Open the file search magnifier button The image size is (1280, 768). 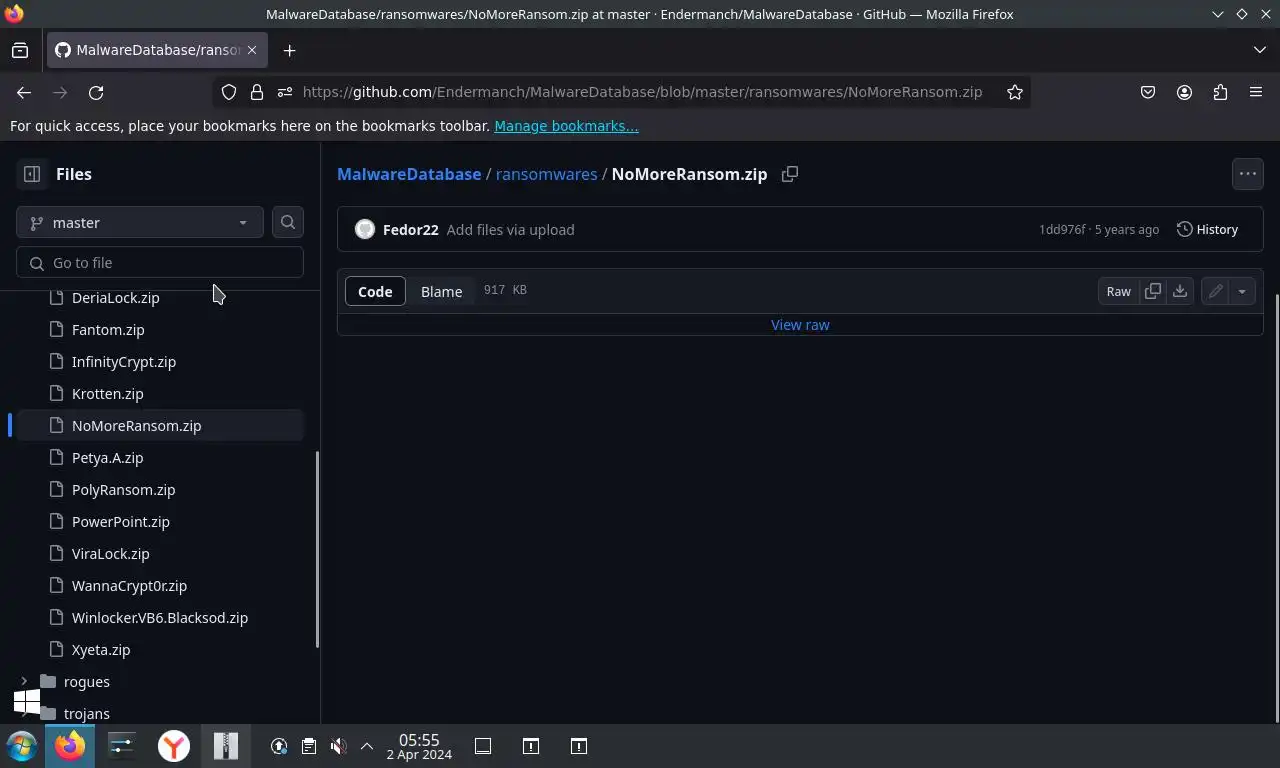pyautogui.click(x=288, y=222)
